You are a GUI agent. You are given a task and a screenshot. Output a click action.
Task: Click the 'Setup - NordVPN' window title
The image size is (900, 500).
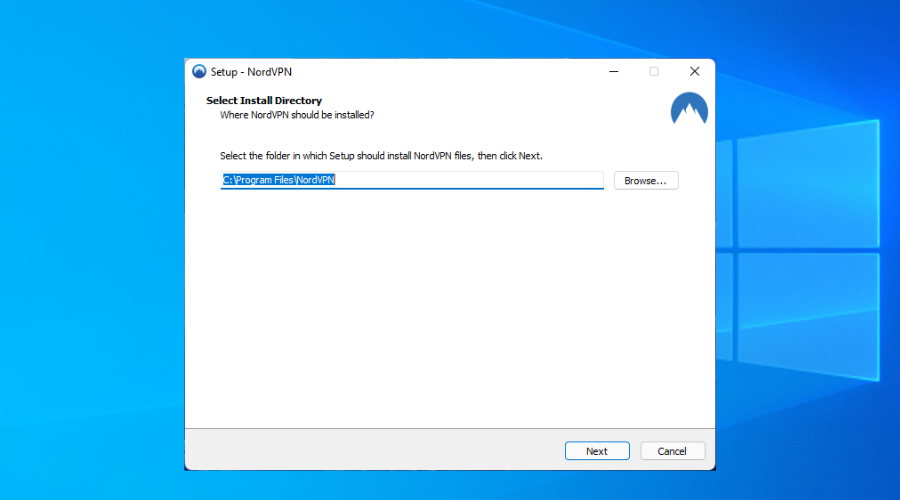tap(251, 72)
